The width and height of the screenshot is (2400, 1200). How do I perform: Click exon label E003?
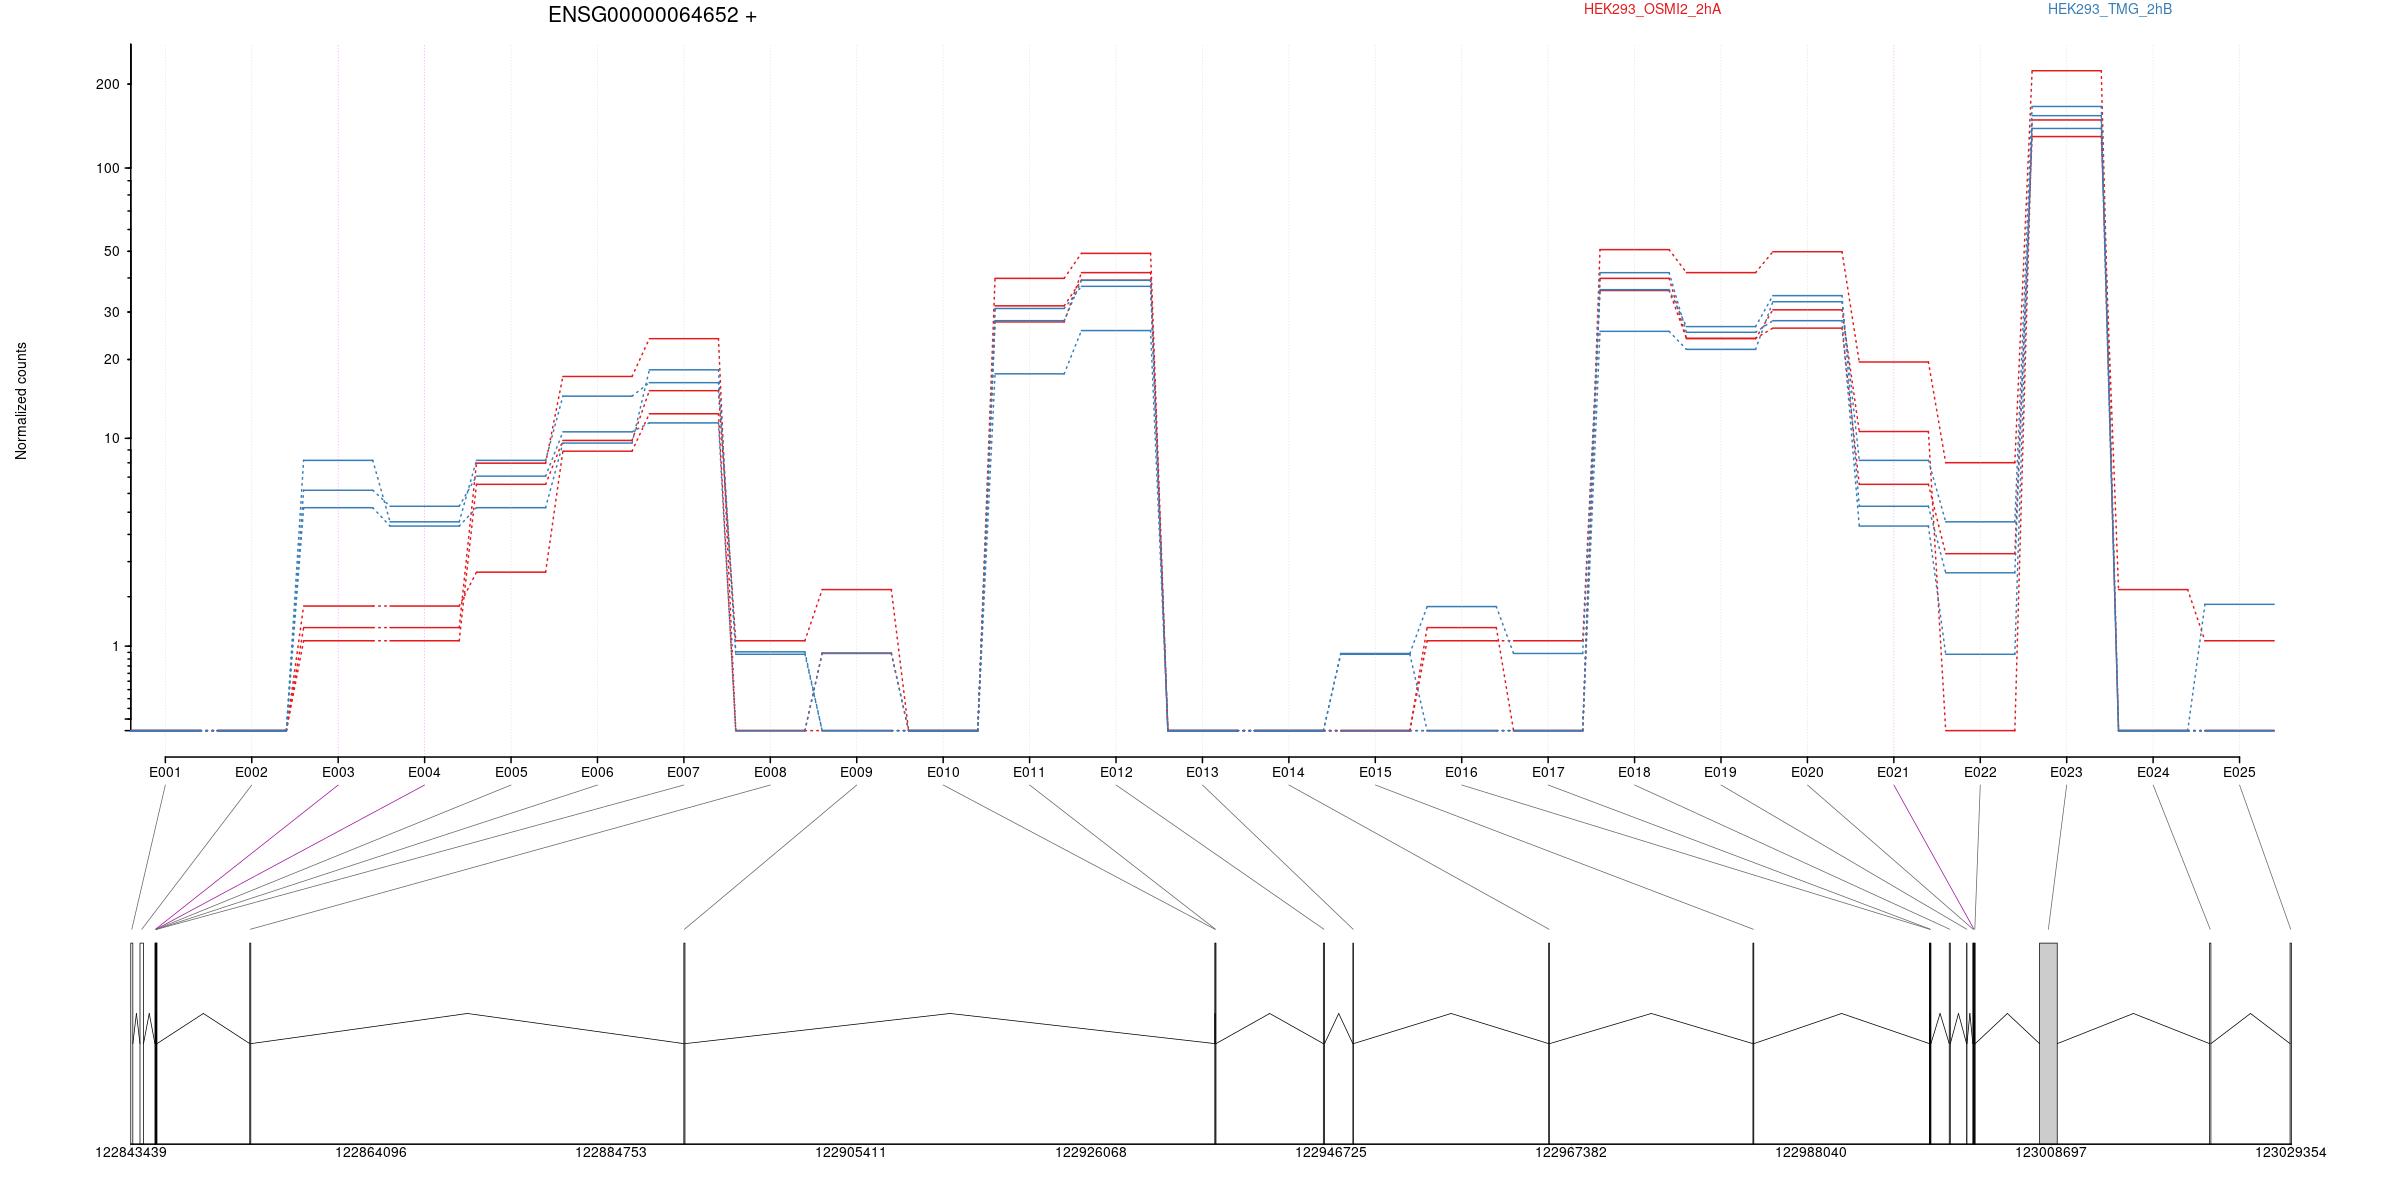click(x=338, y=772)
